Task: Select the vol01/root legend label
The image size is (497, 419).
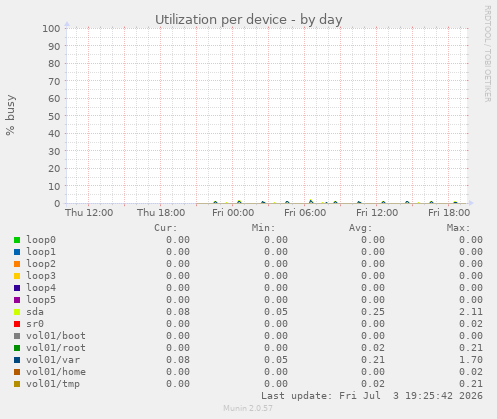Action: (56, 348)
